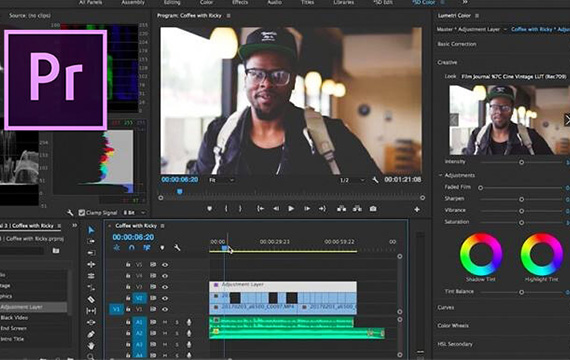Viewport: 570px width, 360px height.
Task: Switch to the Titles workspace
Action: pyautogui.click(x=307, y=3)
